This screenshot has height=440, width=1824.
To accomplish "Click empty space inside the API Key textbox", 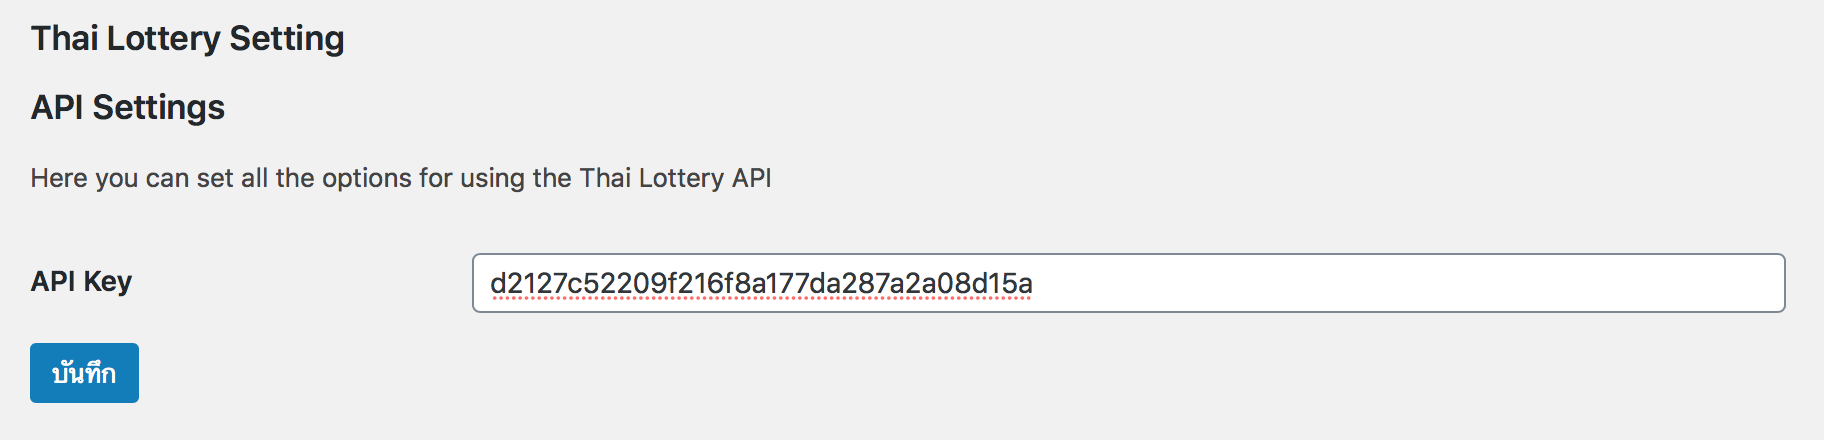I will (x=1400, y=283).
